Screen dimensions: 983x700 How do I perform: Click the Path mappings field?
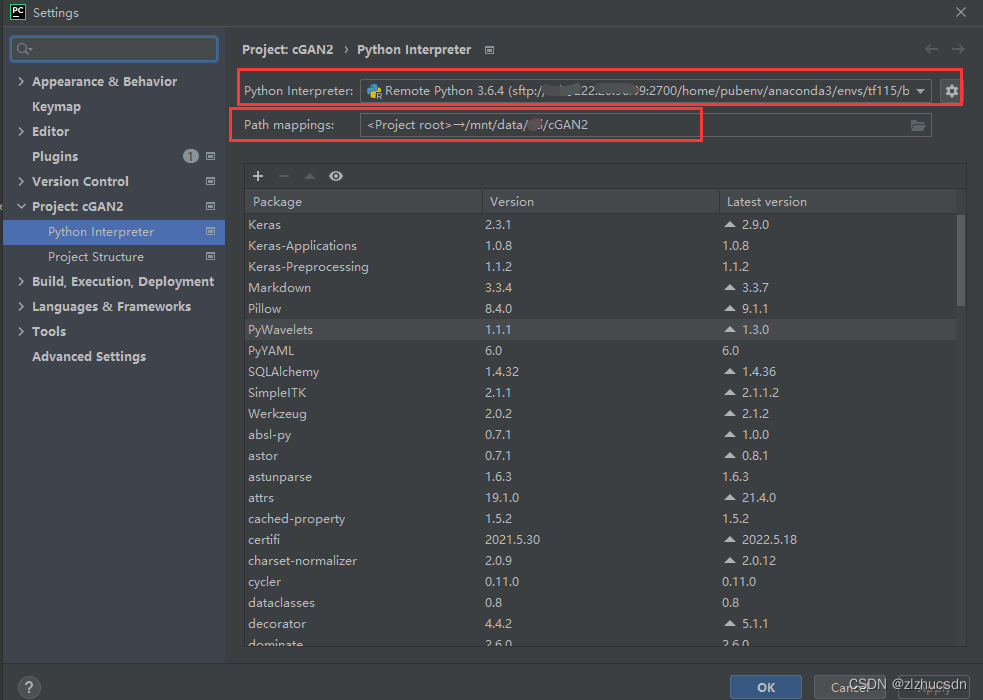pyautogui.click(x=646, y=125)
